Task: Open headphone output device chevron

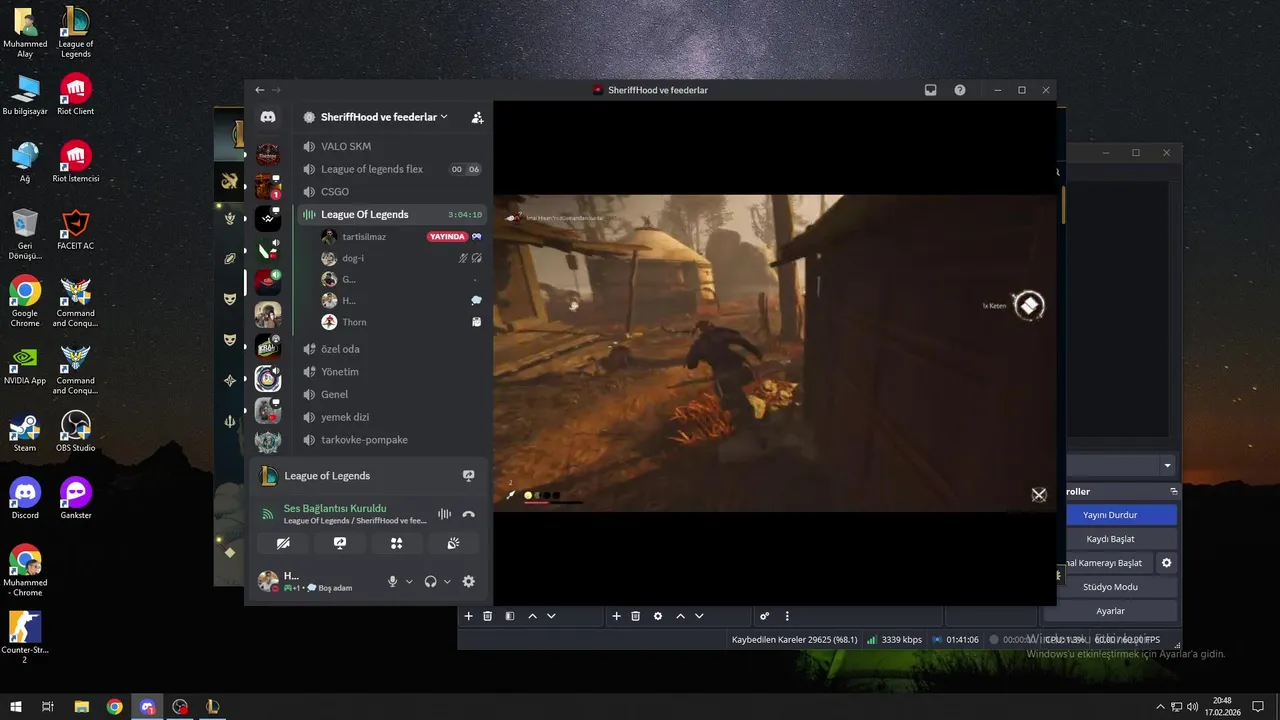Action: point(447,582)
